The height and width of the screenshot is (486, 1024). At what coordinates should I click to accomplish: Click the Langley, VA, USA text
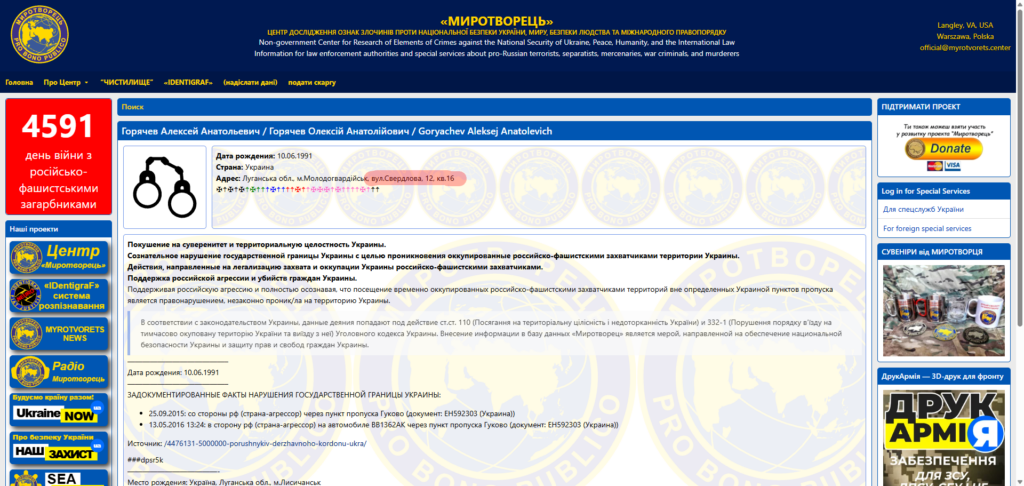[965, 25]
